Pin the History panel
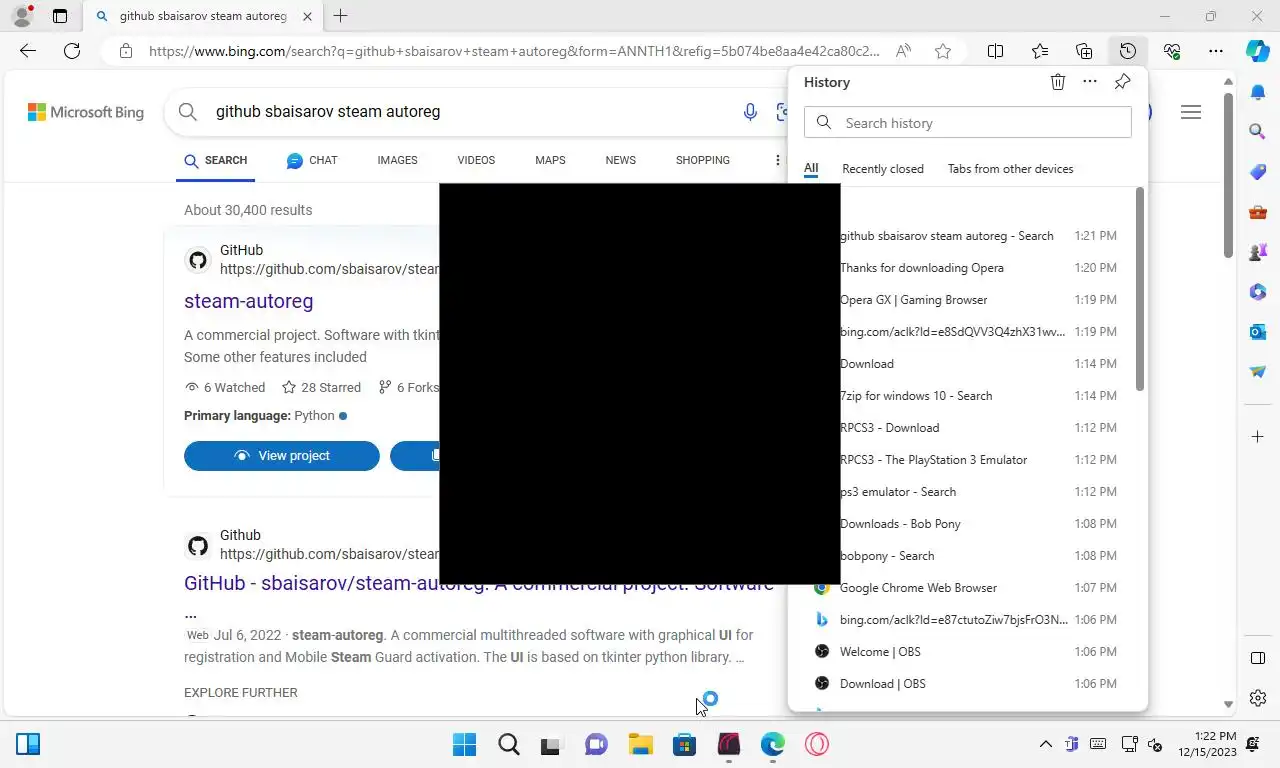The image size is (1280, 768). pos(1122,82)
